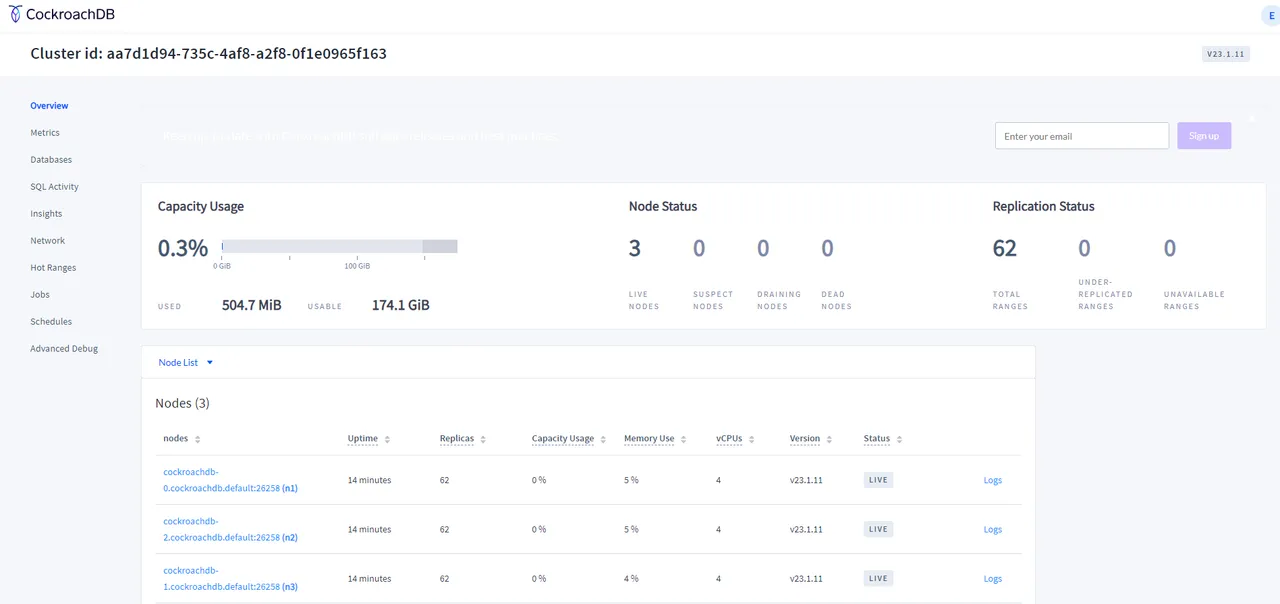Click the v23.1.11 version badge at top right

click(1225, 54)
